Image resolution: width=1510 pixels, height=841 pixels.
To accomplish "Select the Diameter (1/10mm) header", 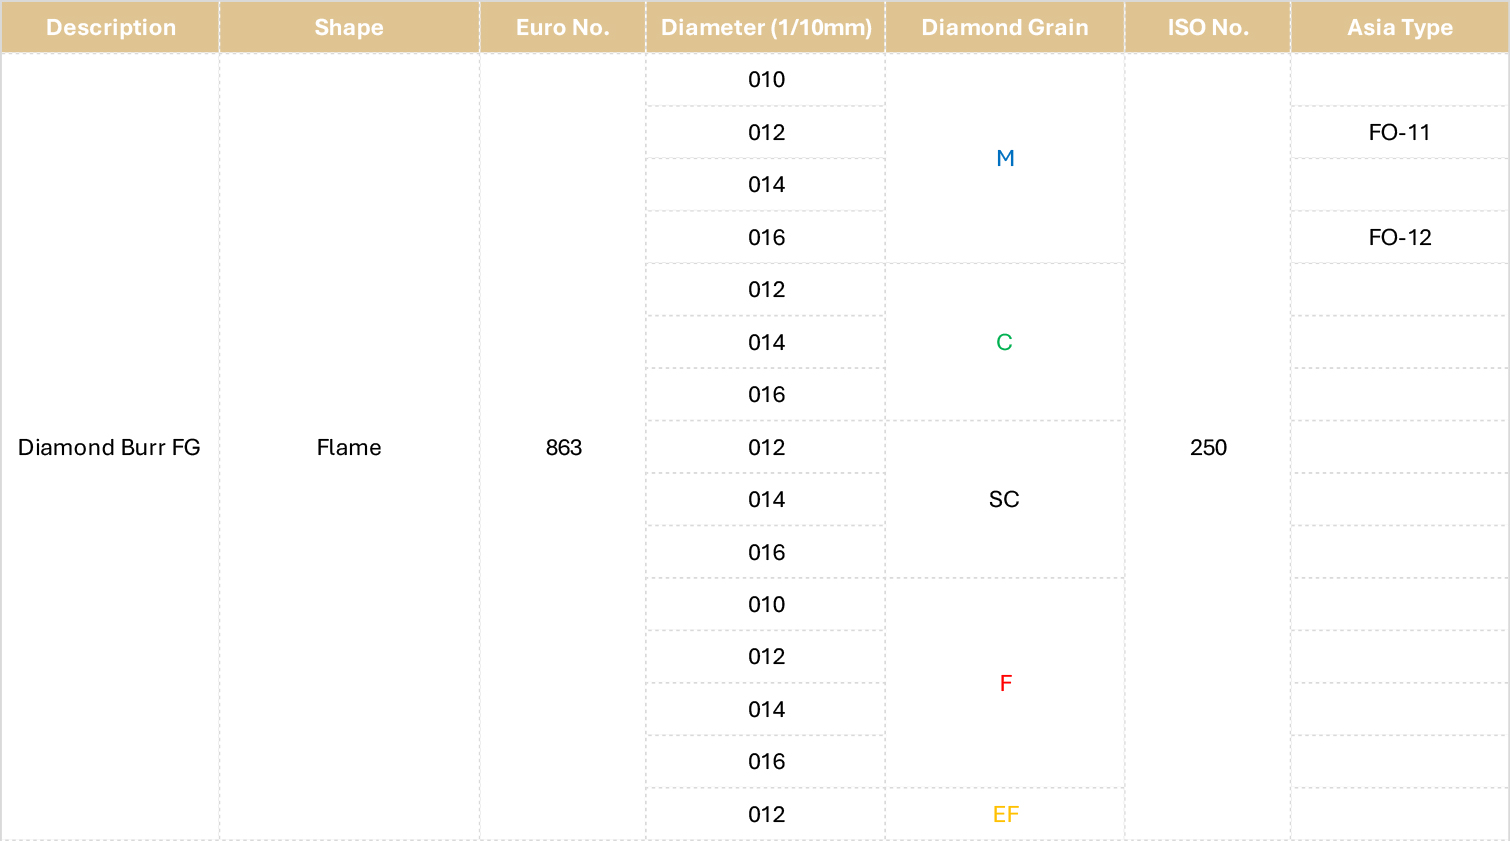I will [766, 27].
